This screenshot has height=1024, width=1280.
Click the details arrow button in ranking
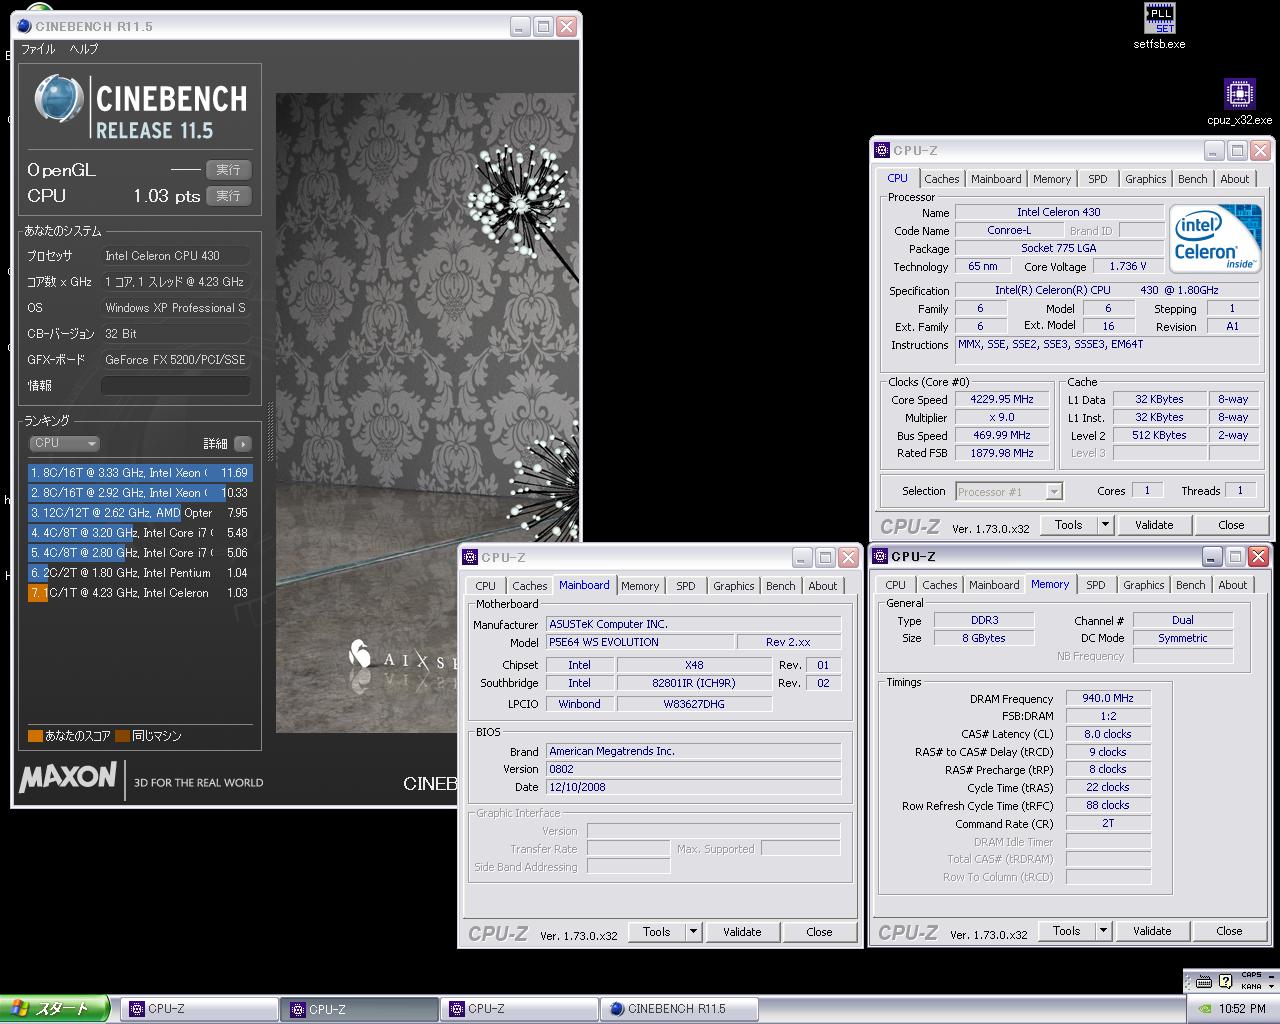tap(243, 444)
